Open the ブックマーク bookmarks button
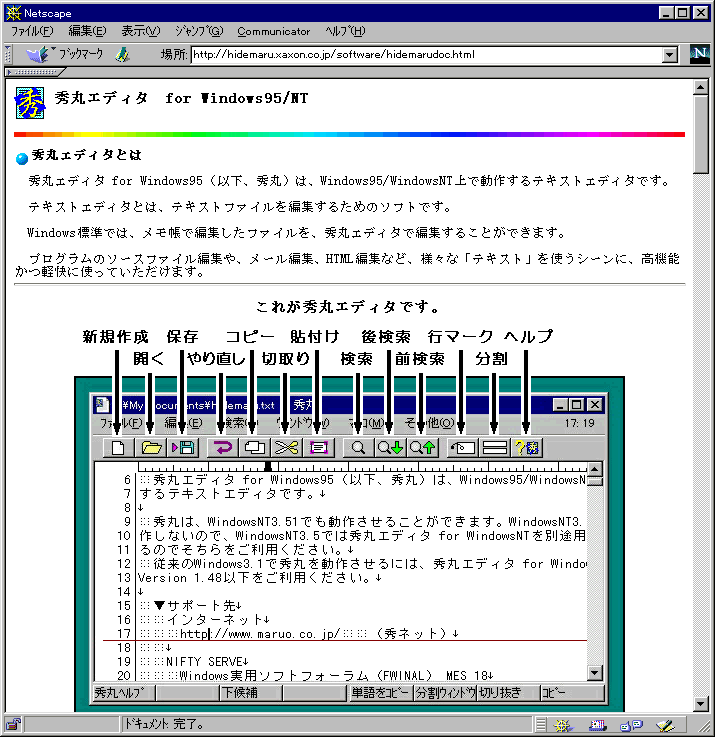715x737 pixels. [x=66, y=54]
